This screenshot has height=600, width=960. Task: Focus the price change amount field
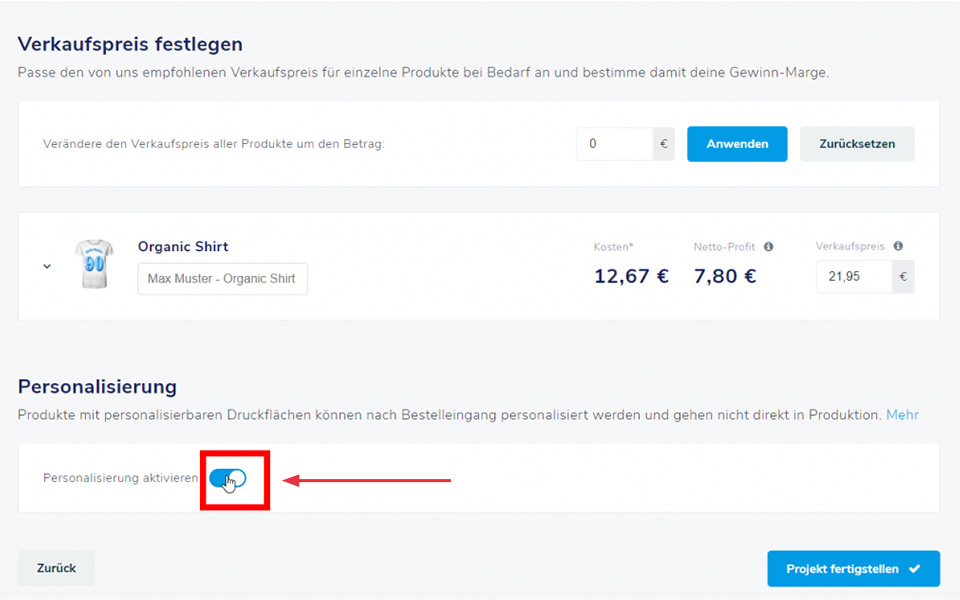[614, 144]
